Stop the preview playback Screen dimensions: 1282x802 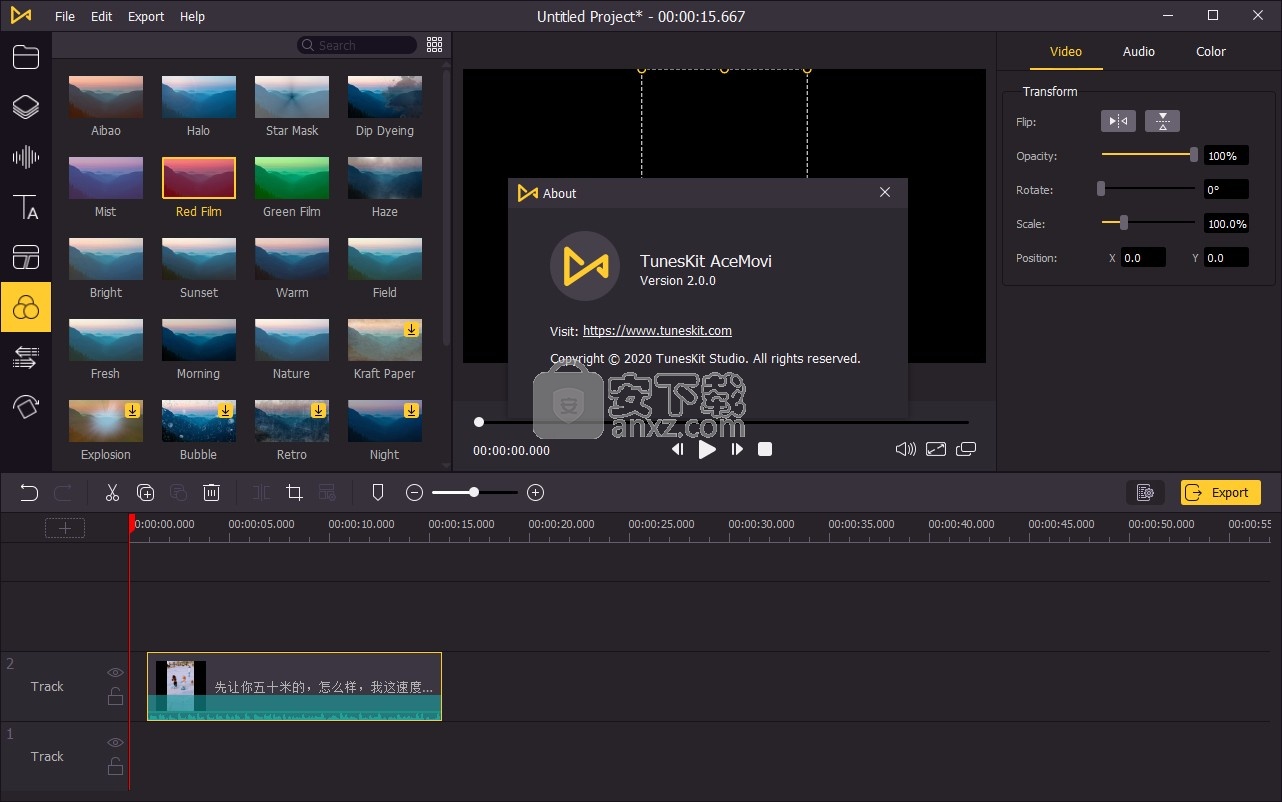click(x=765, y=449)
